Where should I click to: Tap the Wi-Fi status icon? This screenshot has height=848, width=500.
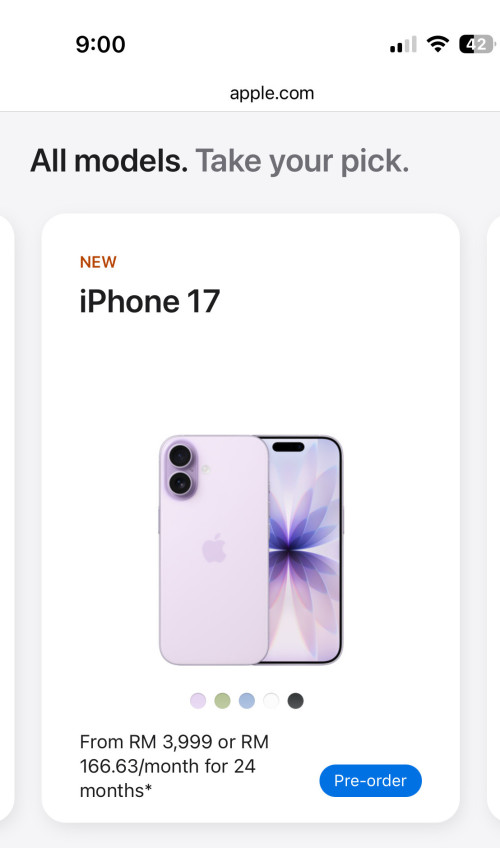point(437,44)
